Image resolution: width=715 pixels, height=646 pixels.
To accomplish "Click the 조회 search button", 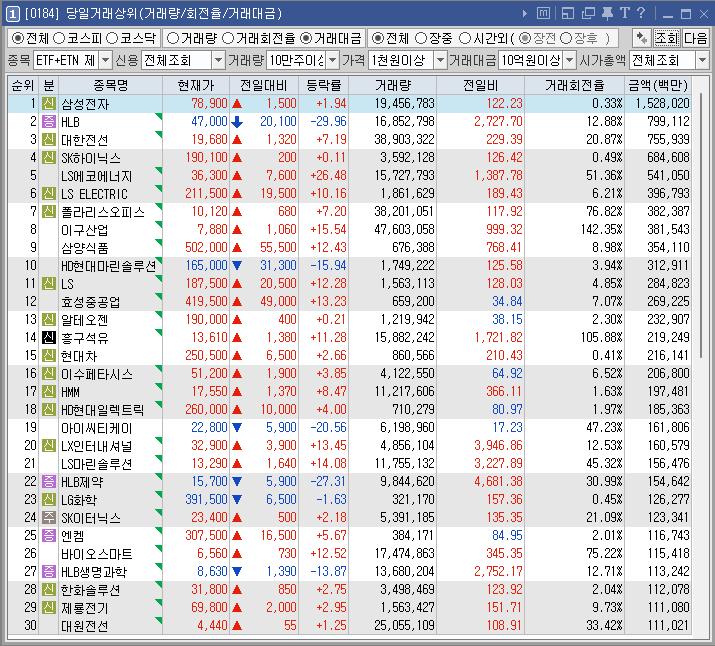I will (x=666, y=38).
